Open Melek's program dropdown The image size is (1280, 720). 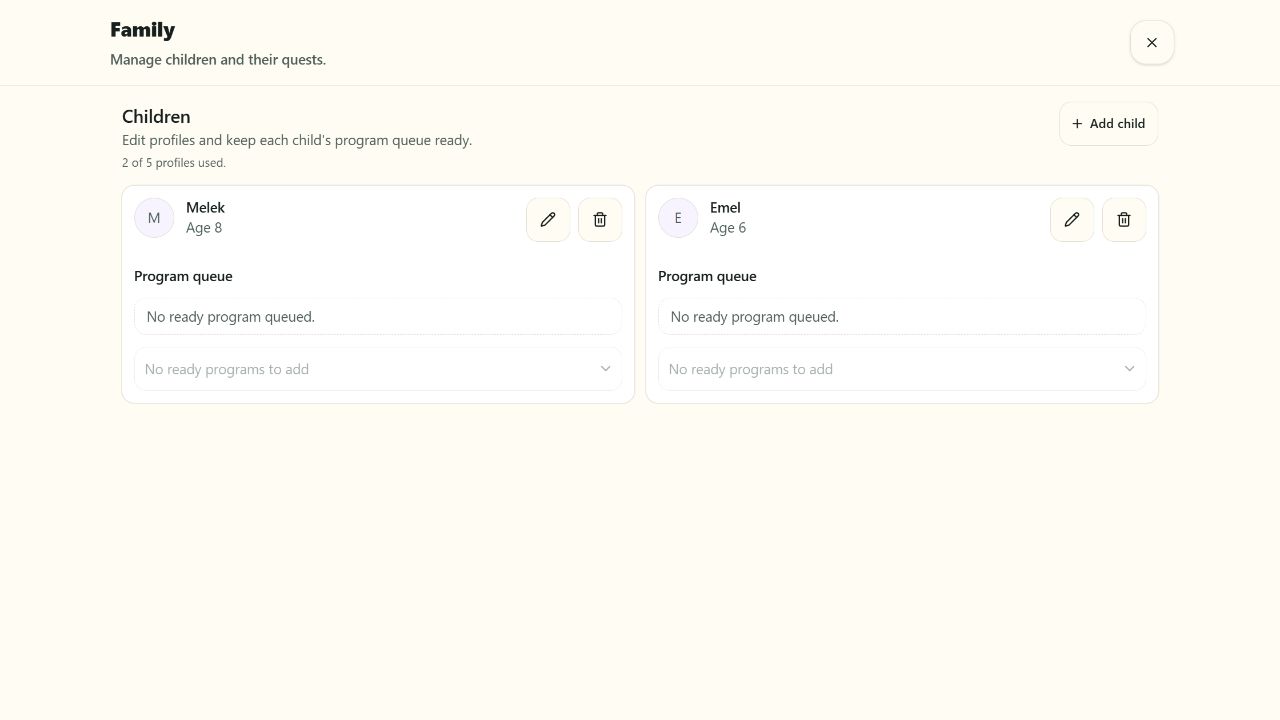pos(378,369)
